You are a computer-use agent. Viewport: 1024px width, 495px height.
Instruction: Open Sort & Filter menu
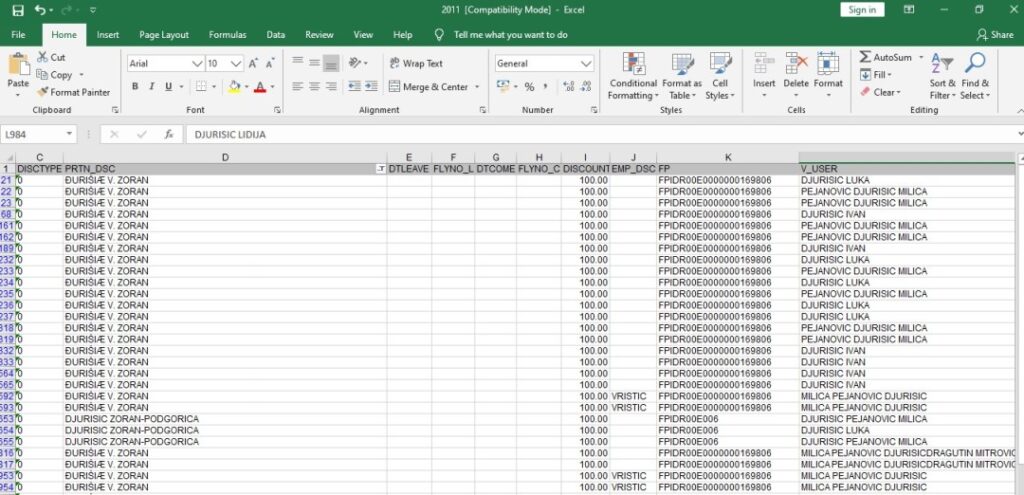pos(942,76)
